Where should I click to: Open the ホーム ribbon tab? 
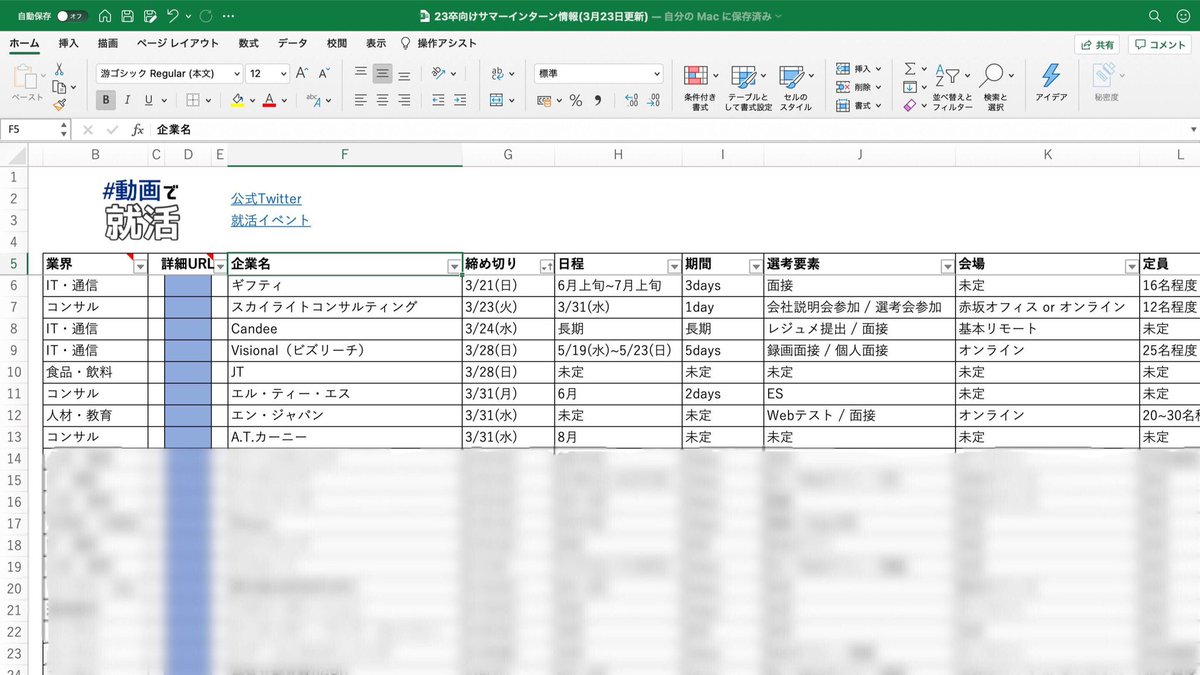click(24, 44)
